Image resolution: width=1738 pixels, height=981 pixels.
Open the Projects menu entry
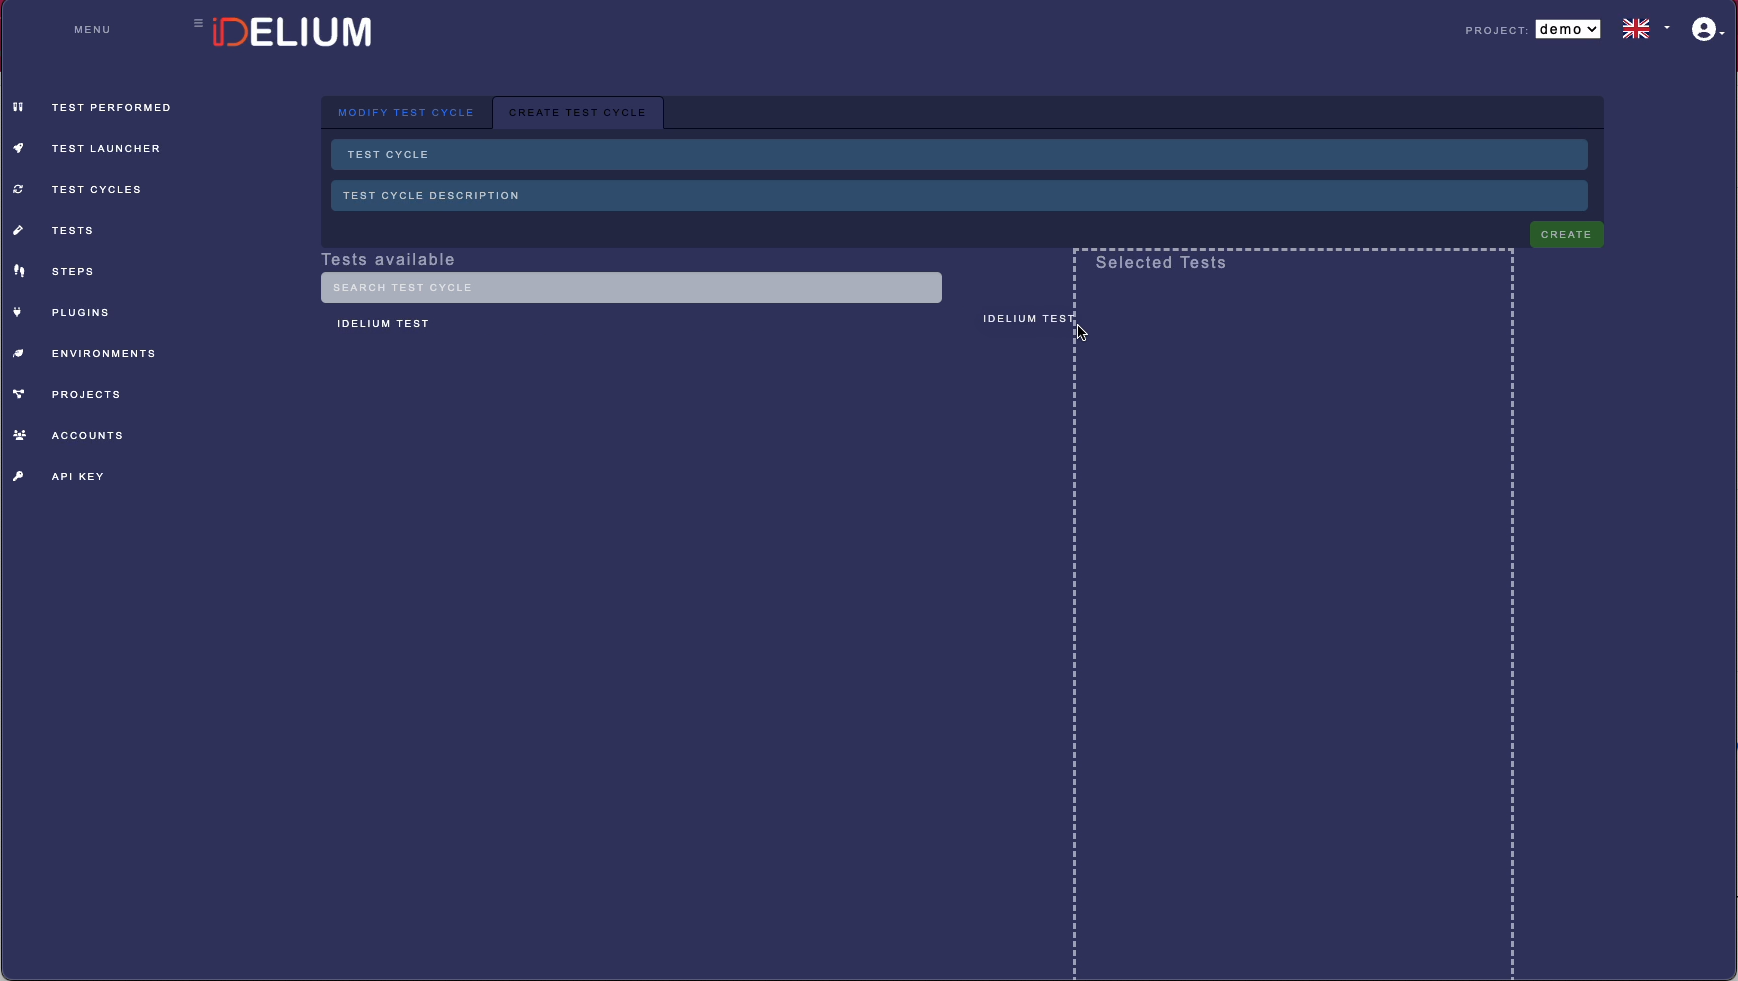[x=86, y=394]
